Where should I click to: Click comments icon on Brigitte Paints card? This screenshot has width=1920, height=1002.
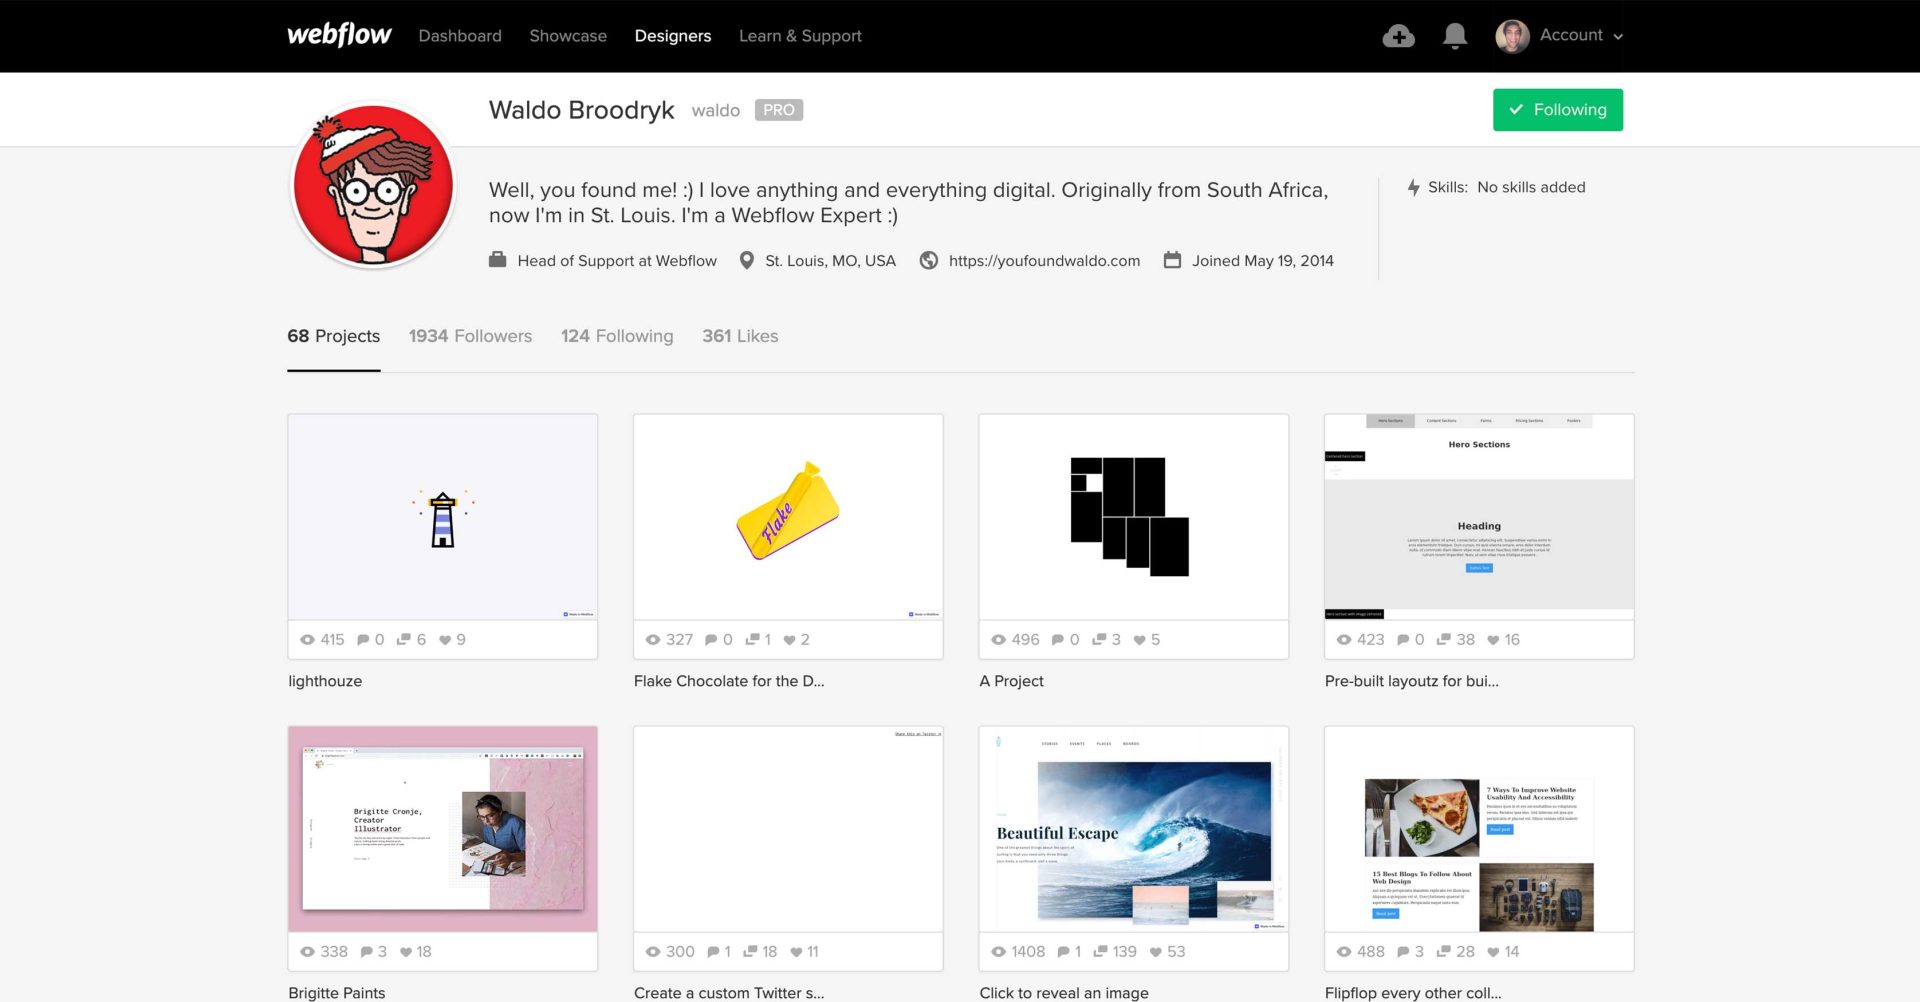(367, 952)
